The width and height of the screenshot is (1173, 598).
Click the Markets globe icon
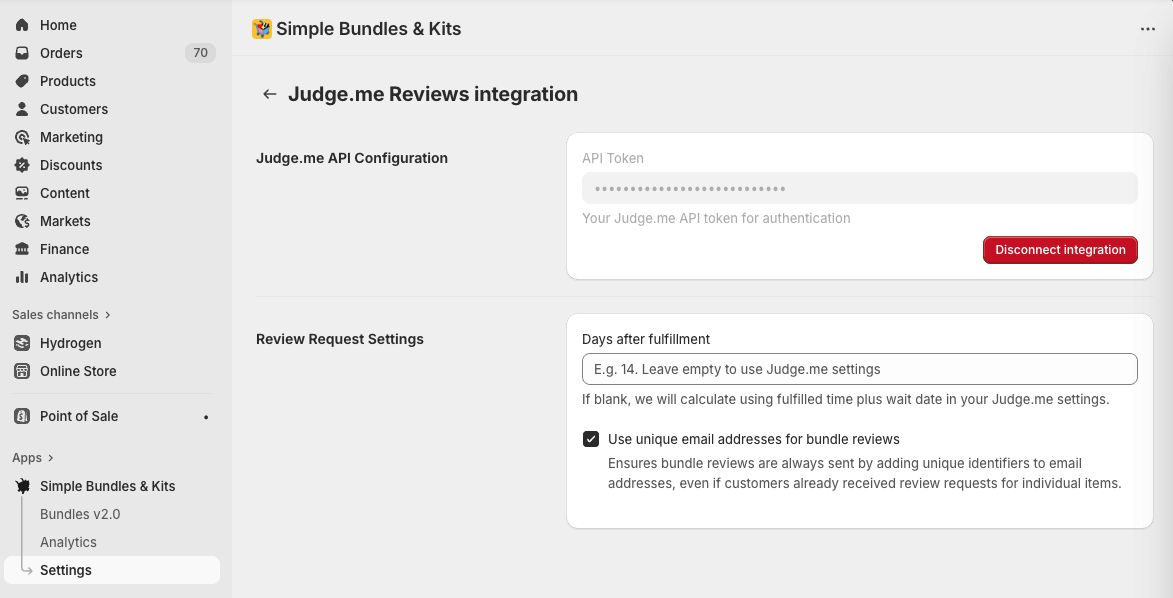(22, 222)
